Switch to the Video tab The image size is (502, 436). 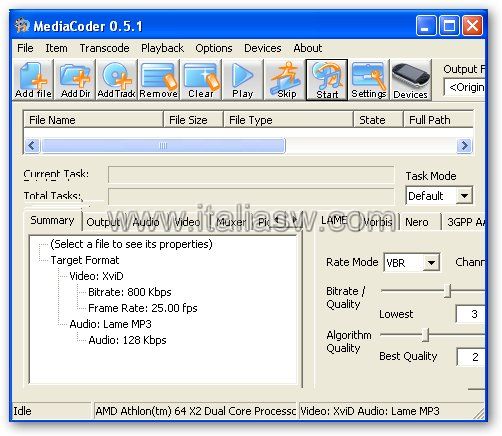[x=187, y=222]
